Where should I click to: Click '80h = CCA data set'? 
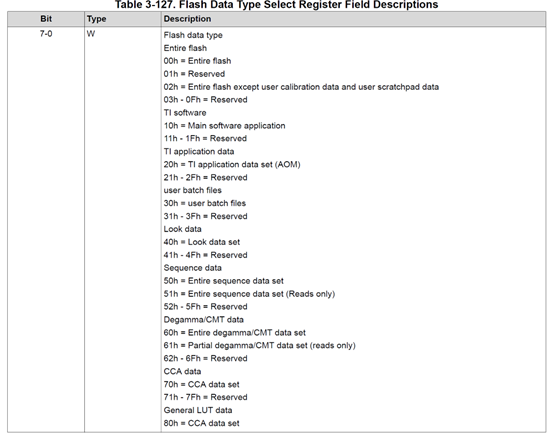tap(201, 423)
